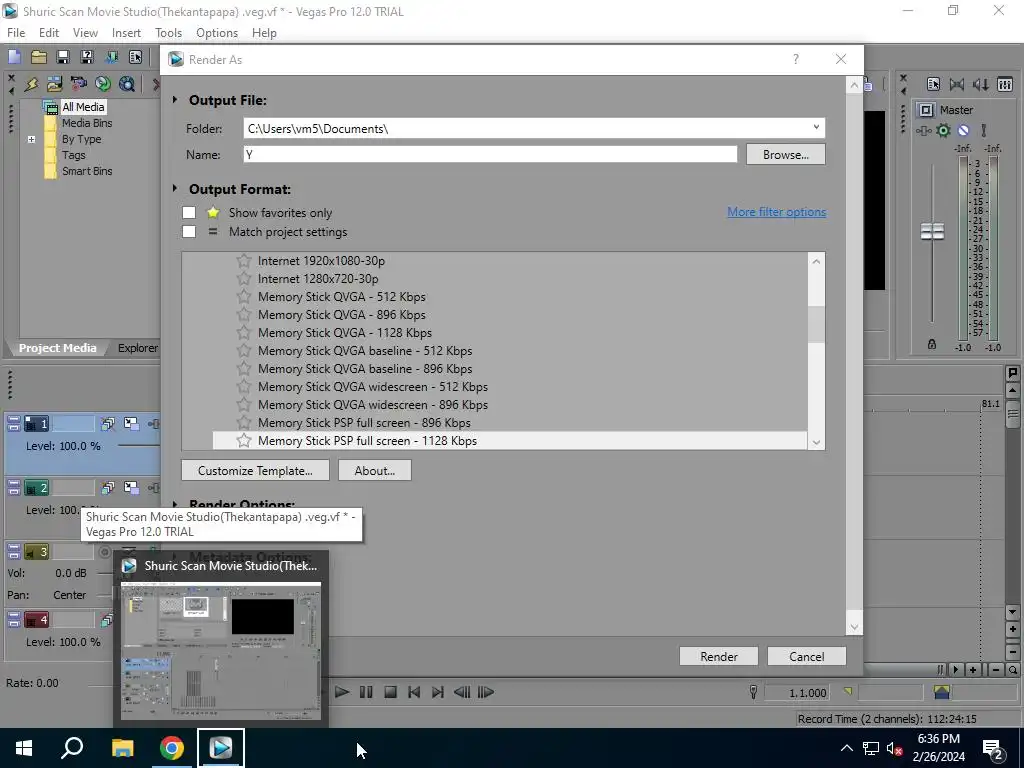
Task: Show hidden Windows tray icons chevron
Action: pyautogui.click(x=846, y=748)
